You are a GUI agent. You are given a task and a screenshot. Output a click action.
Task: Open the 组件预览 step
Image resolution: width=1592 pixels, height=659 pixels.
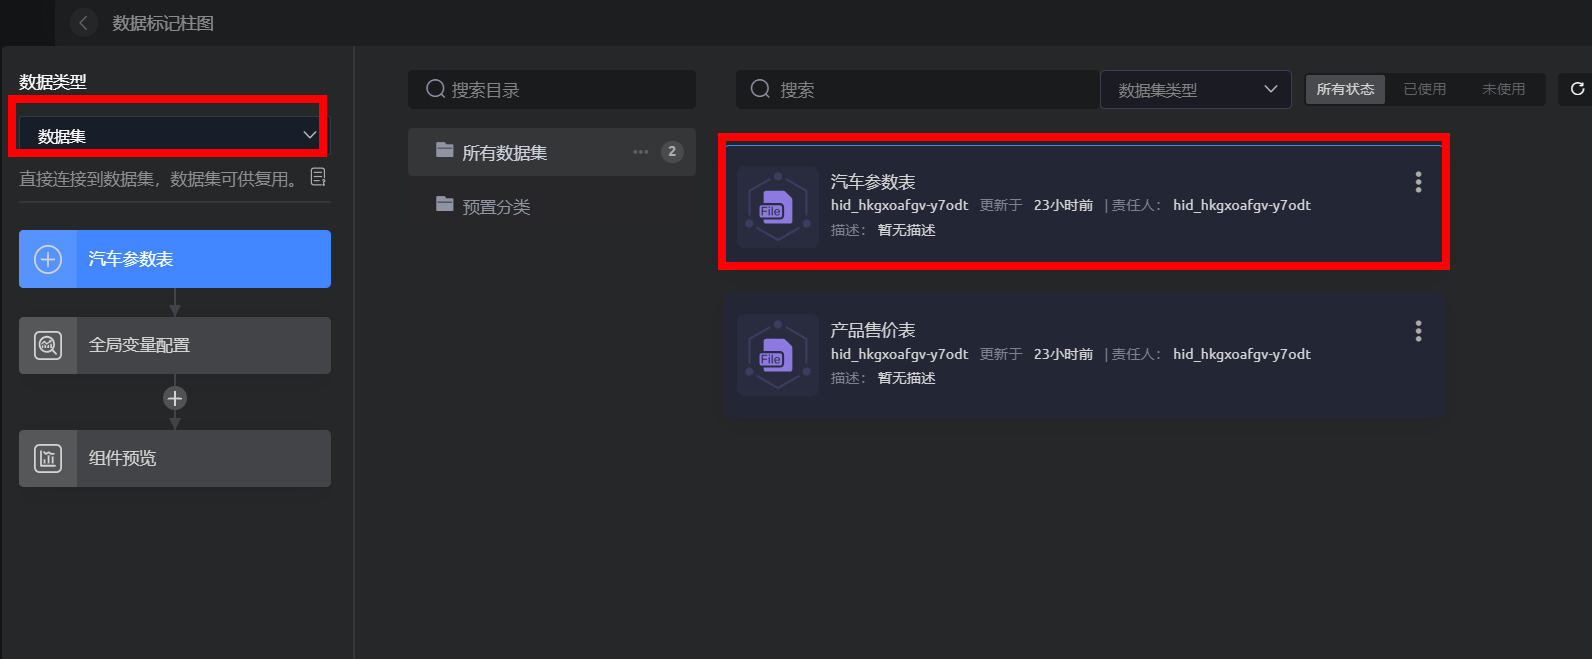click(x=175, y=458)
